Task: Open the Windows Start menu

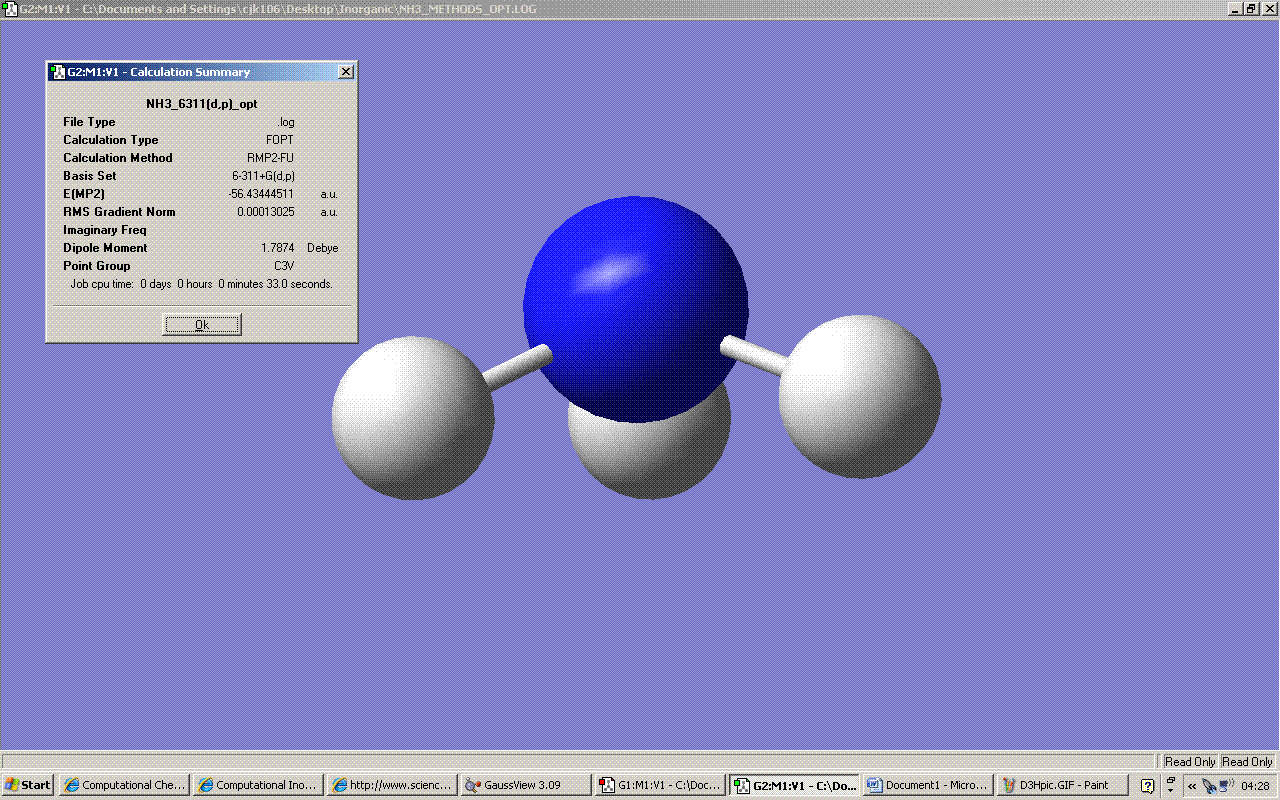Action: [x=28, y=785]
